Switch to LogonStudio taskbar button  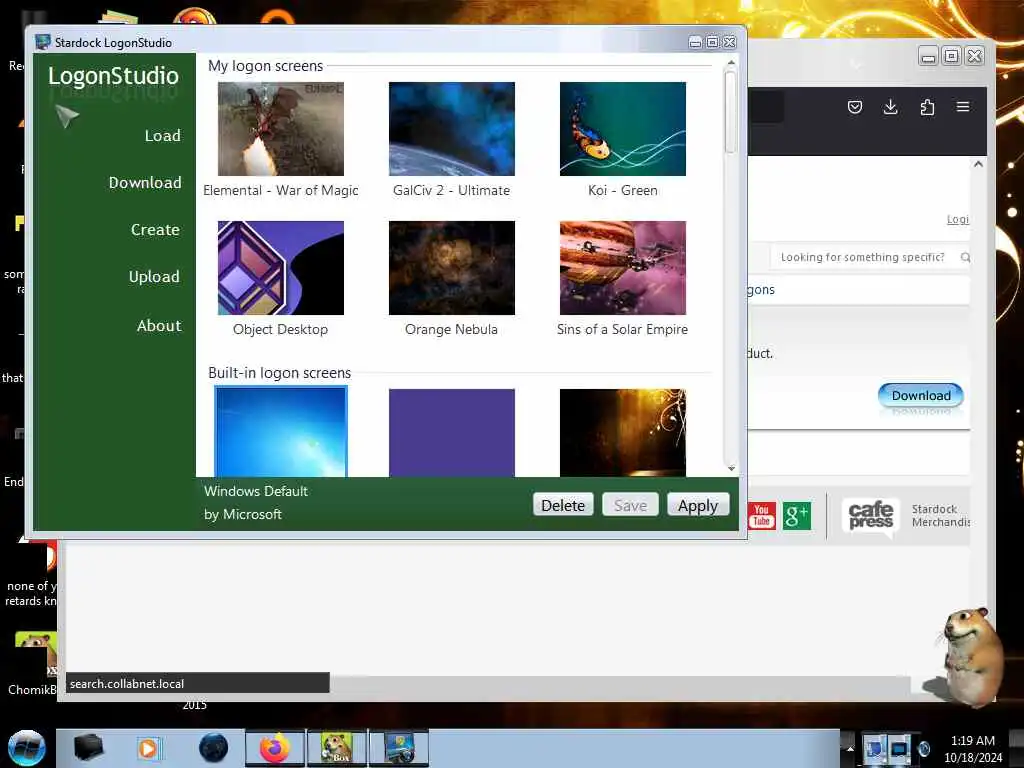click(399, 748)
